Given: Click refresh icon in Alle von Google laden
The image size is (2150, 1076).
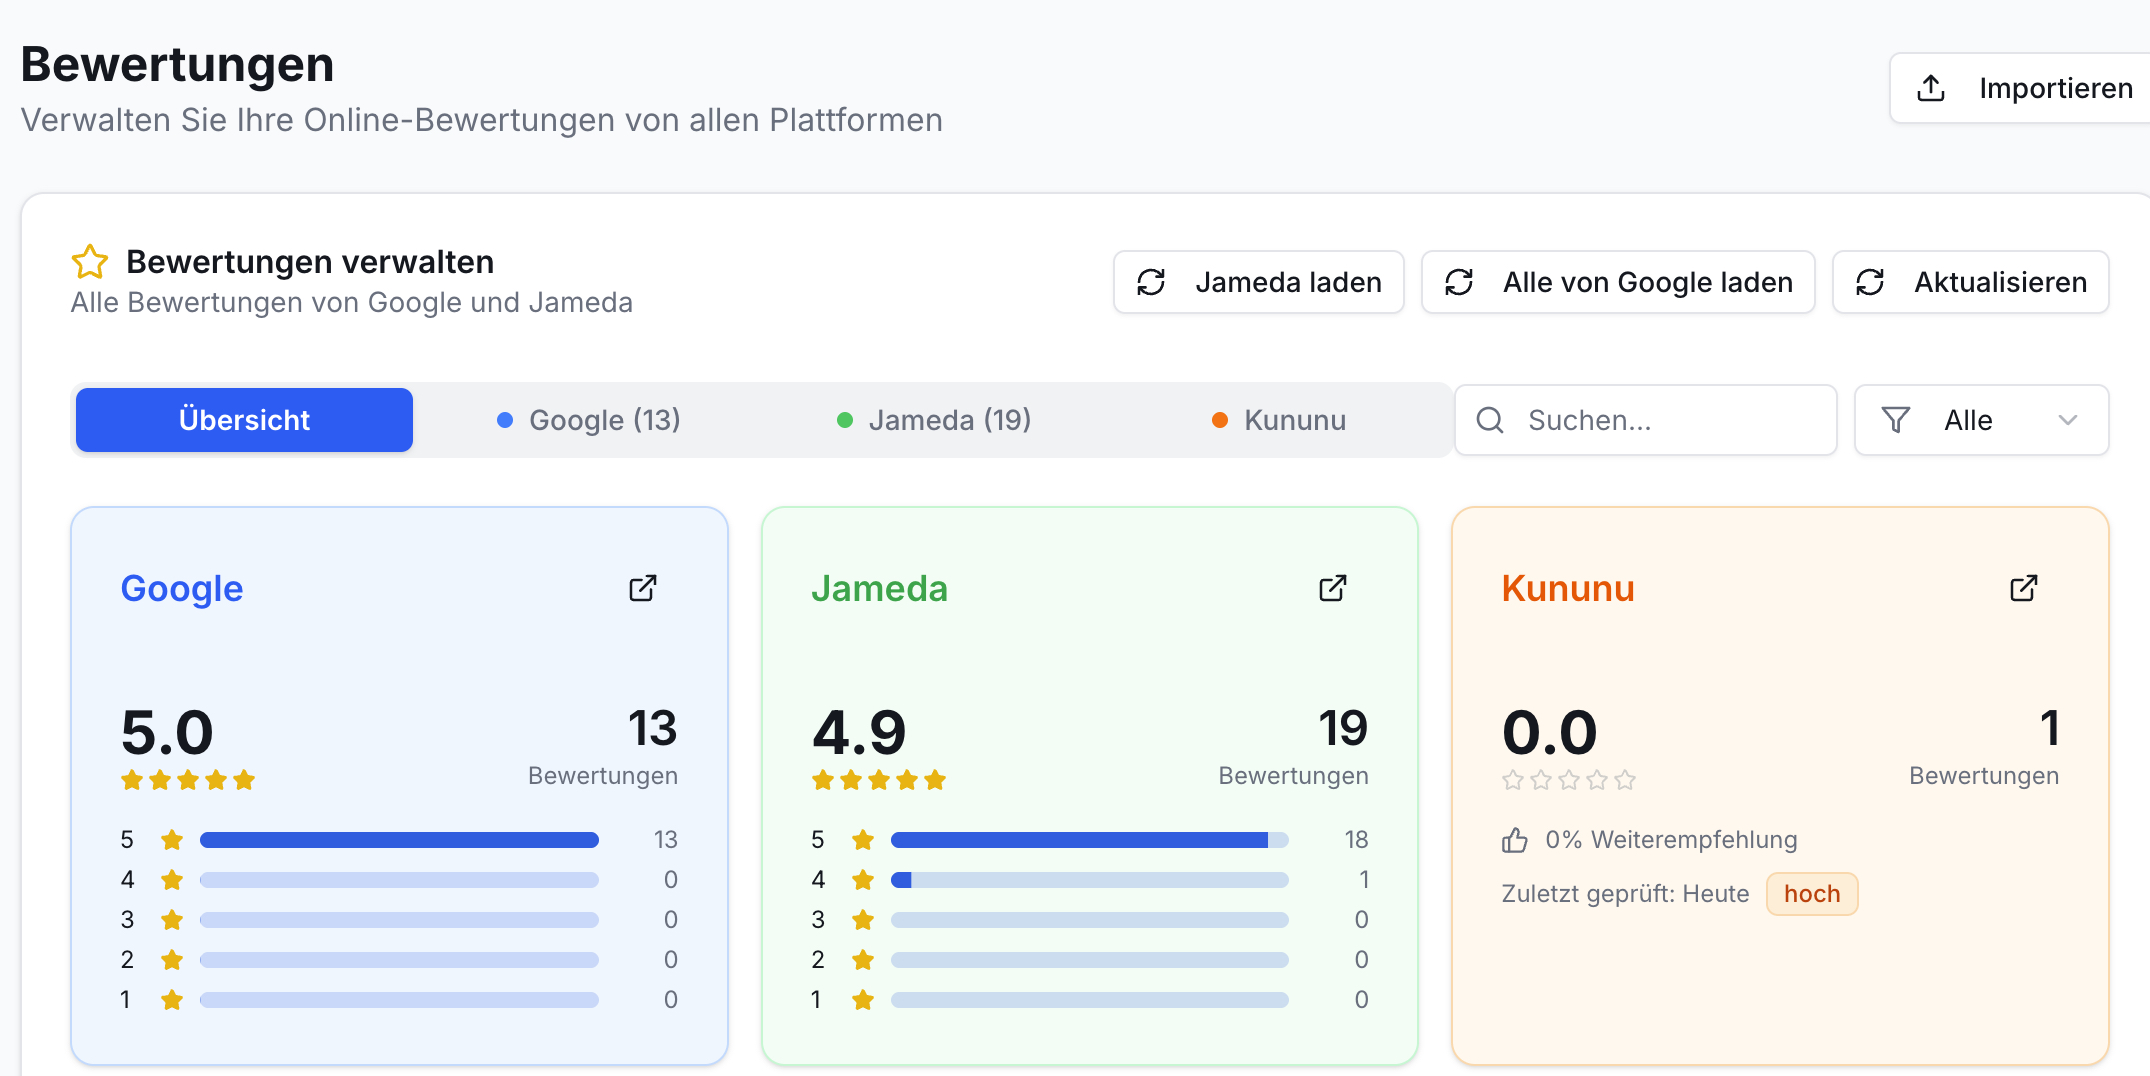Looking at the screenshot, I should 1459,282.
